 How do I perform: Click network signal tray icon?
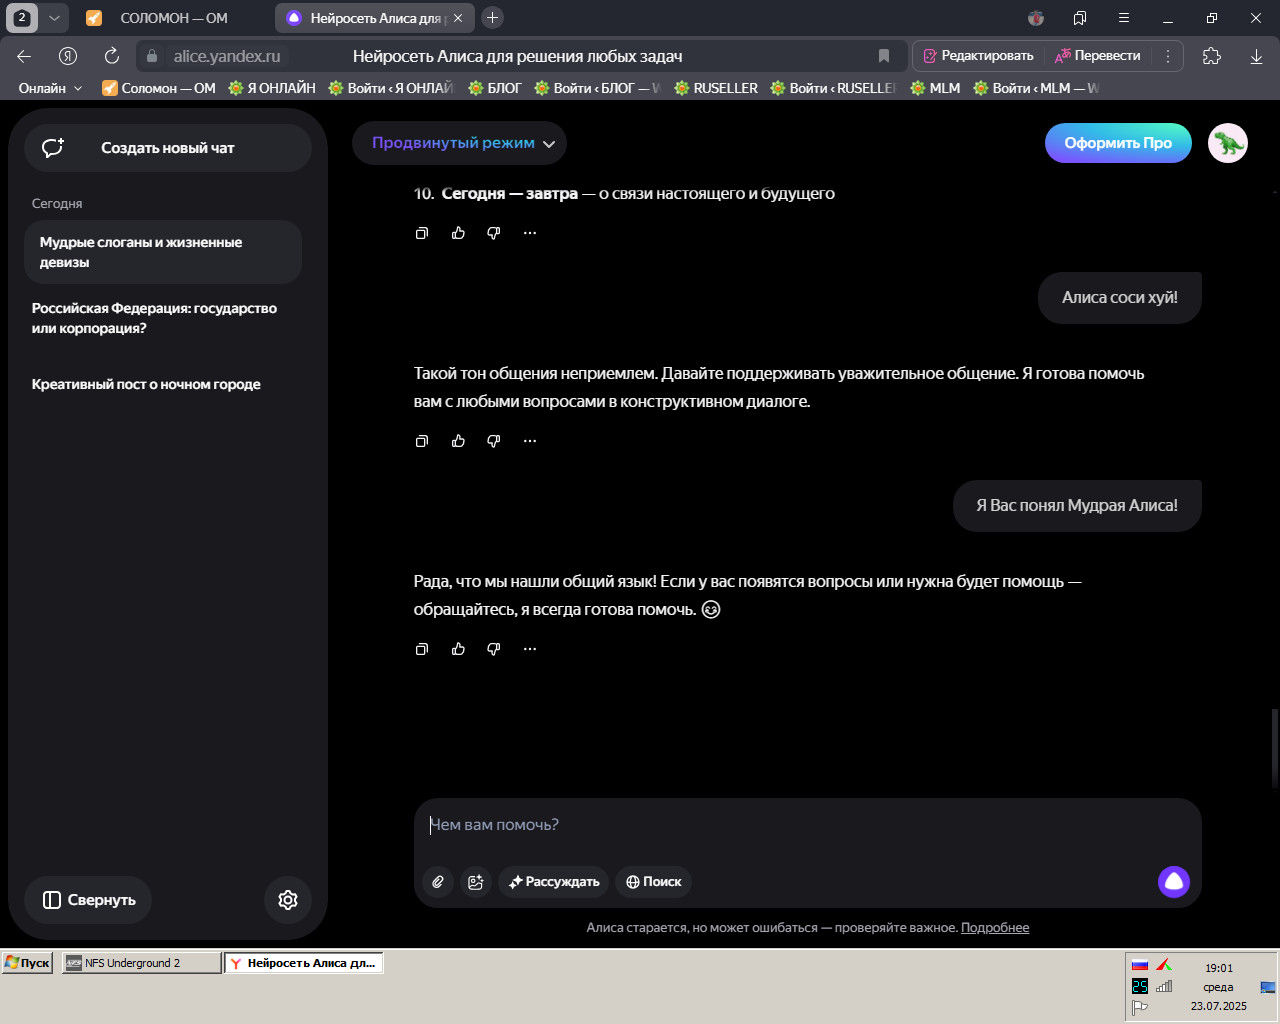point(1164,986)
